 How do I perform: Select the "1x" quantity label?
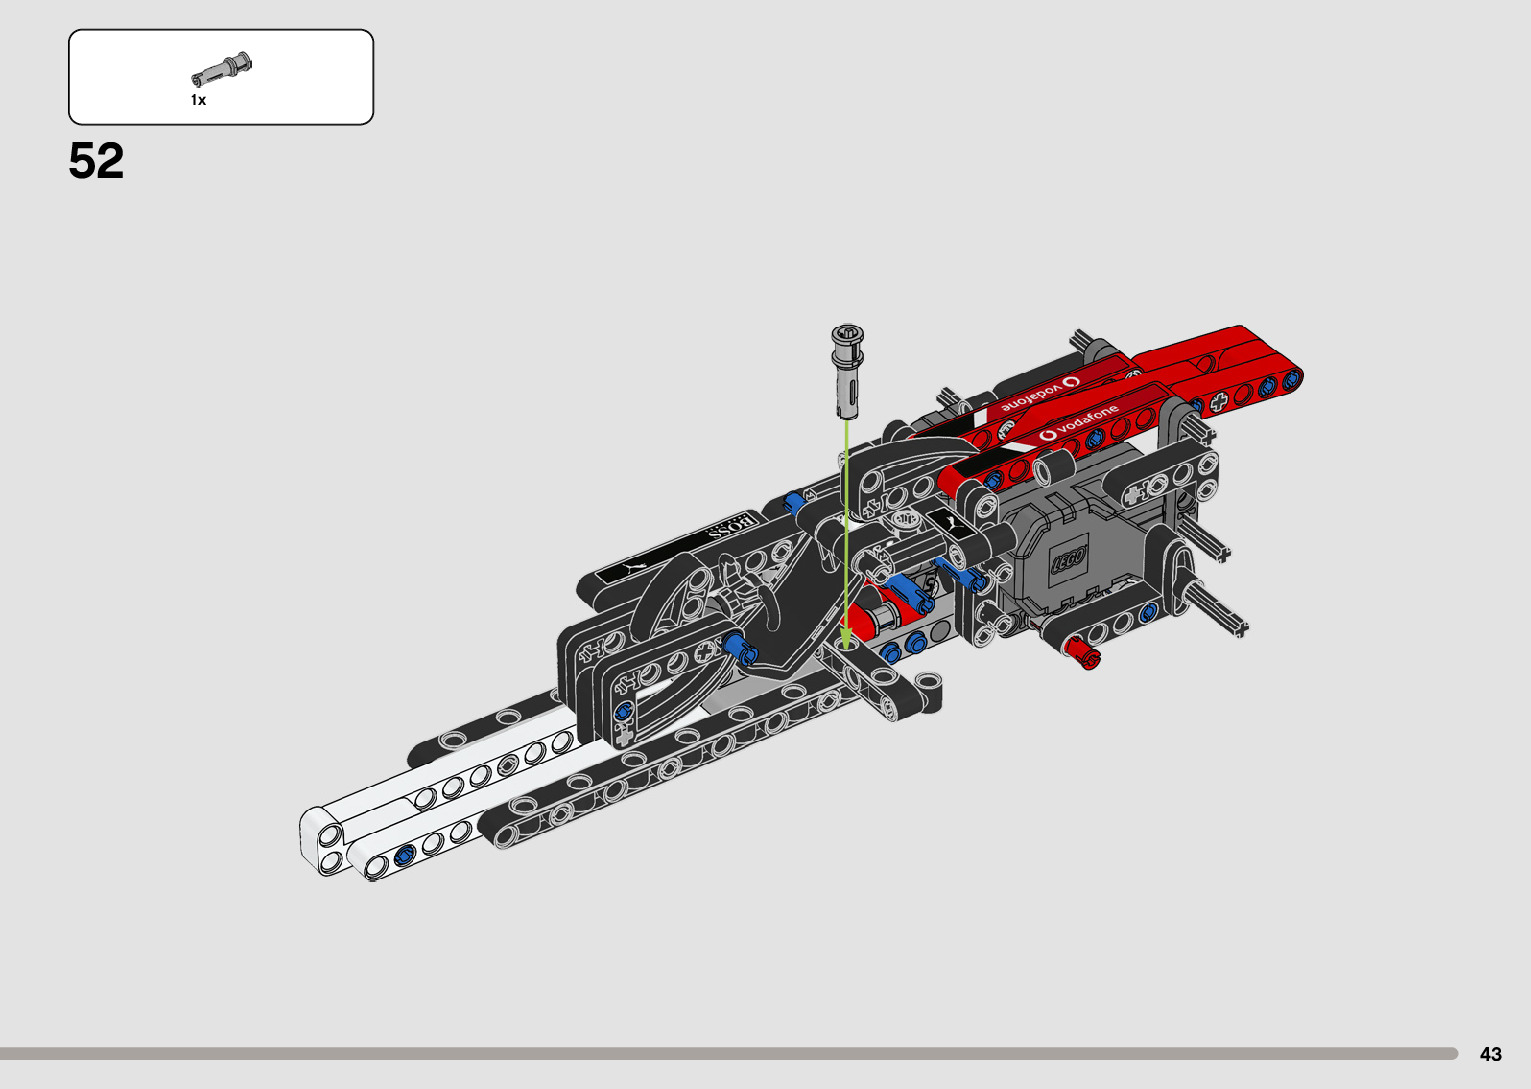click(x=198, y=100)
